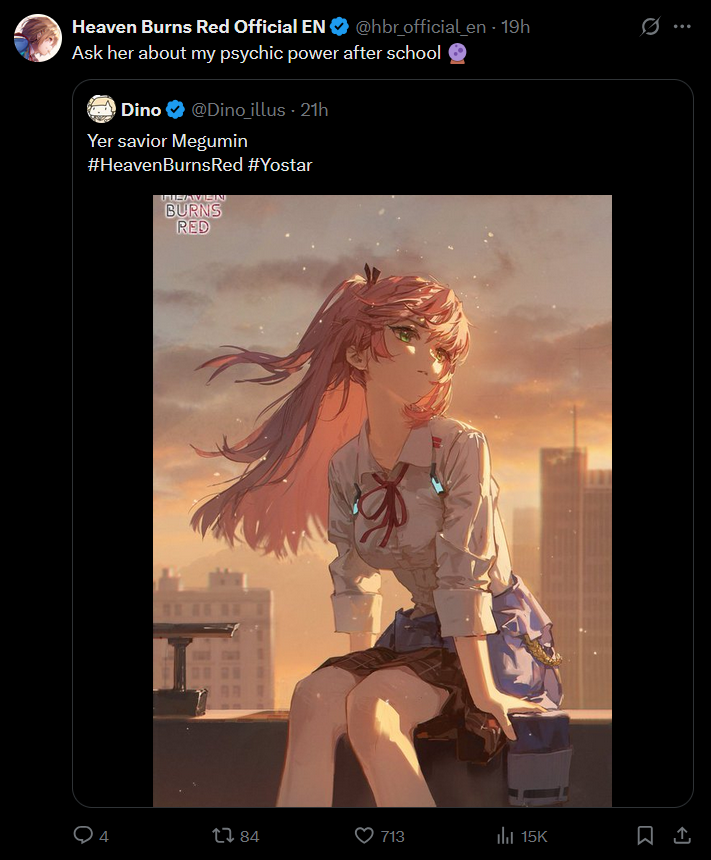Click the Dino display name
Image resolution: width=711 pixels, height=860 pixels.
141,110
